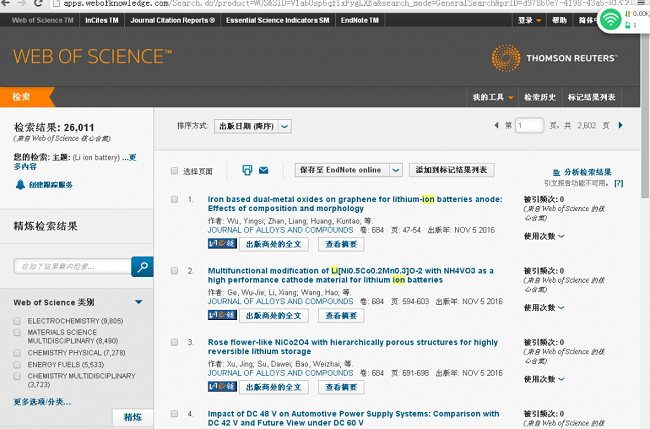
Task: Open the sort order dropdown
Action: point(252,126)
